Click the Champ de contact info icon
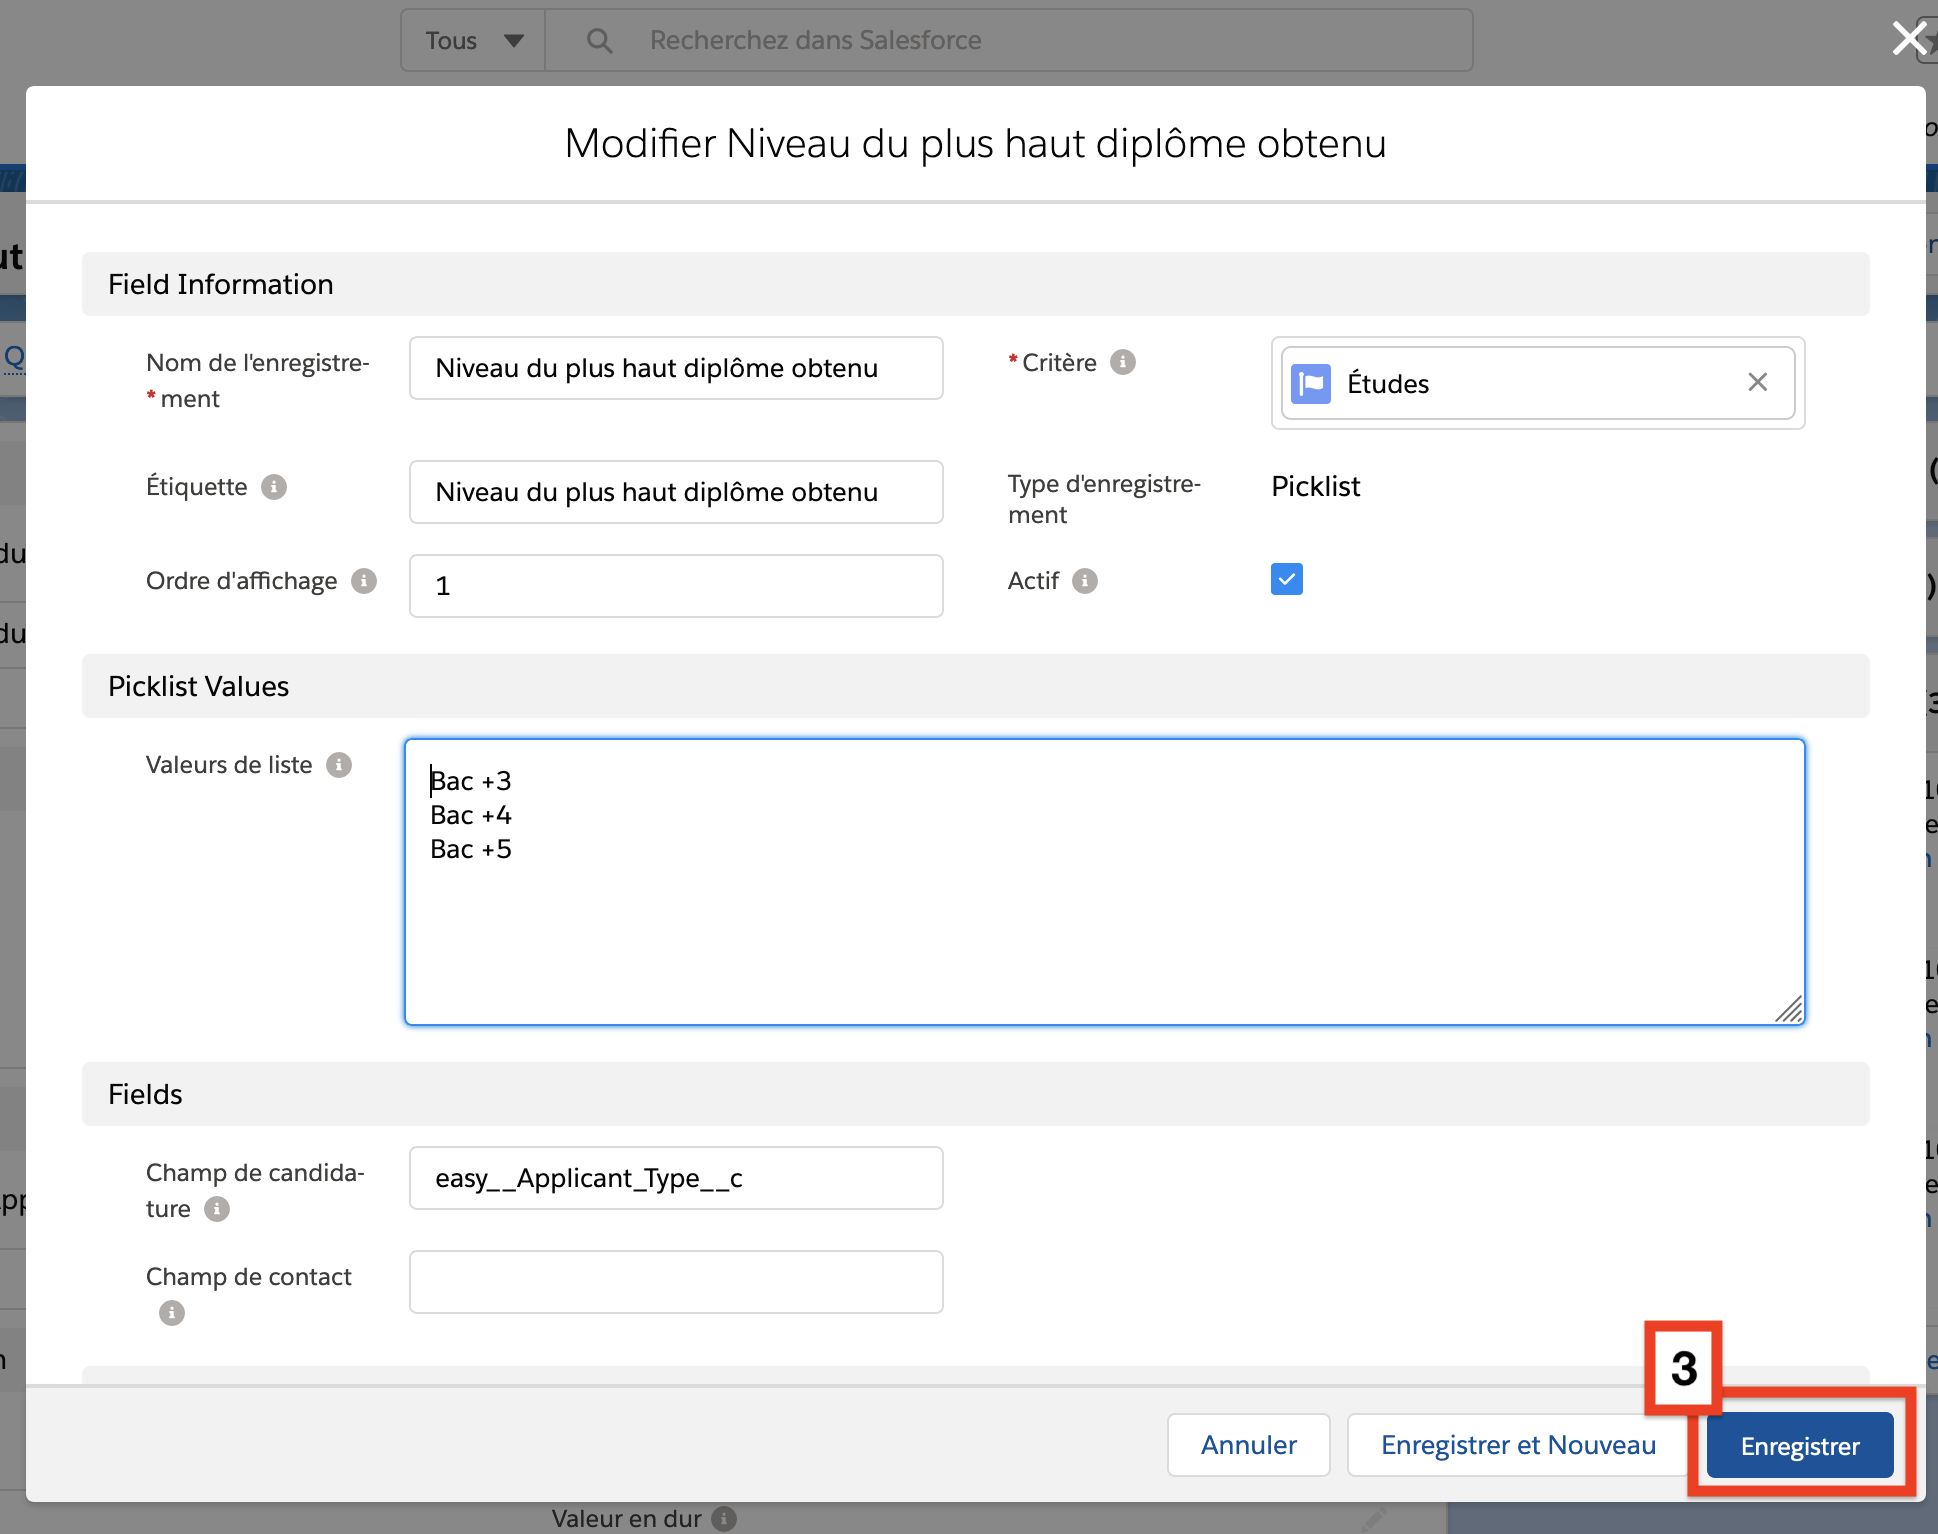 tap(172, 1313)
